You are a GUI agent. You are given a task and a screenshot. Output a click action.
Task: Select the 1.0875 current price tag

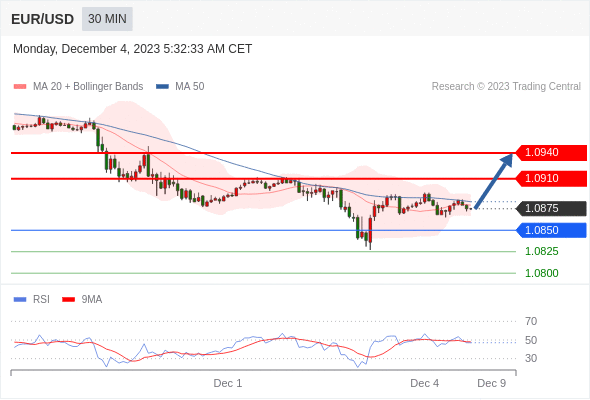(x=551, y=208)
